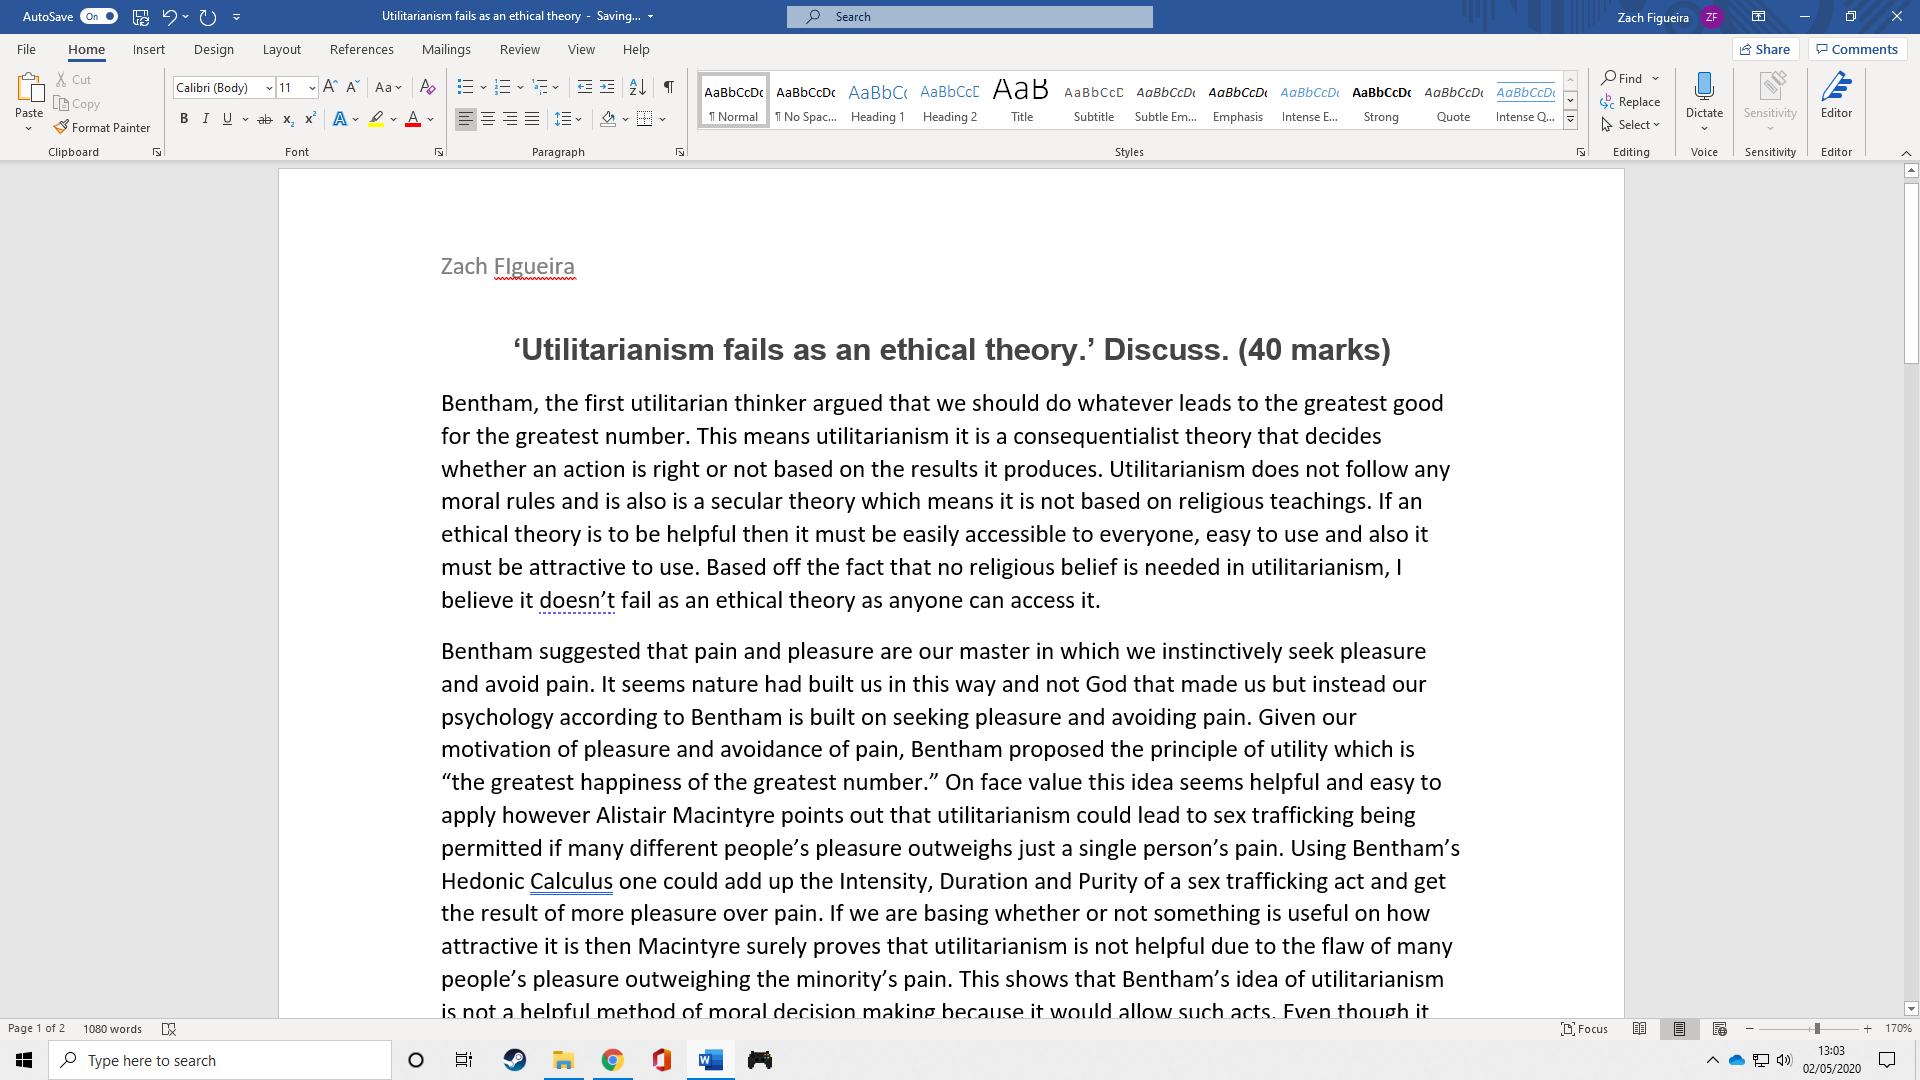The image size is (1920, 1080).
Task: Click Focus mode in status bar
Action: [1585, 1028]
